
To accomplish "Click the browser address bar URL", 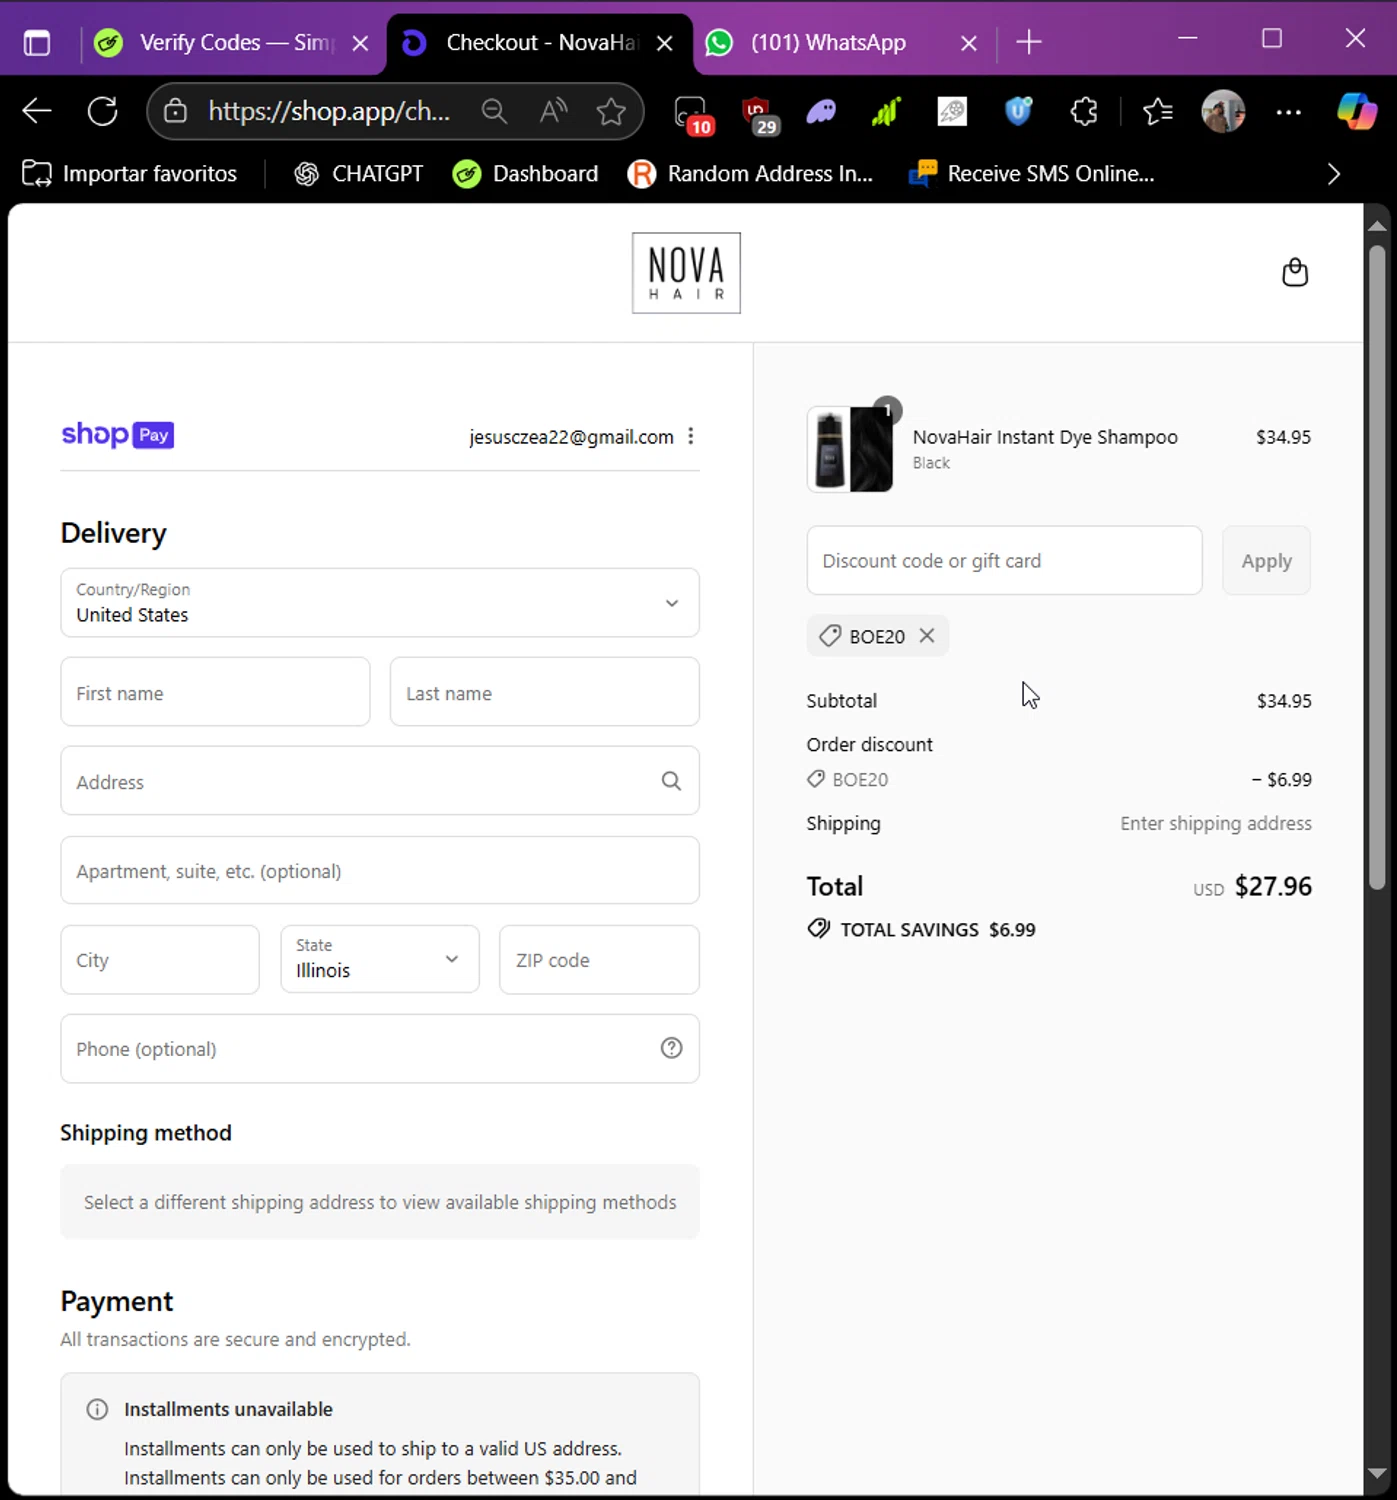I will click(x=329, y=111).
